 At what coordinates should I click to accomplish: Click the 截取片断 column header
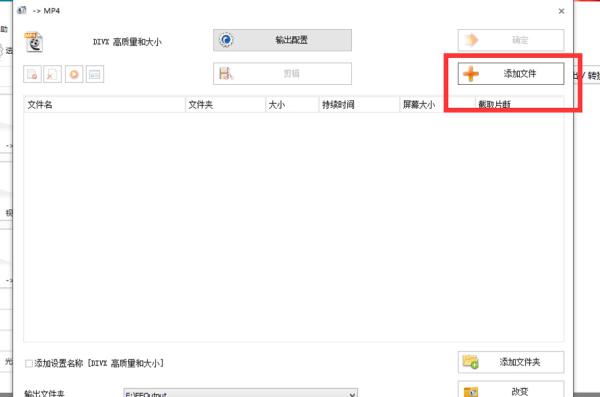click(519, 105)
